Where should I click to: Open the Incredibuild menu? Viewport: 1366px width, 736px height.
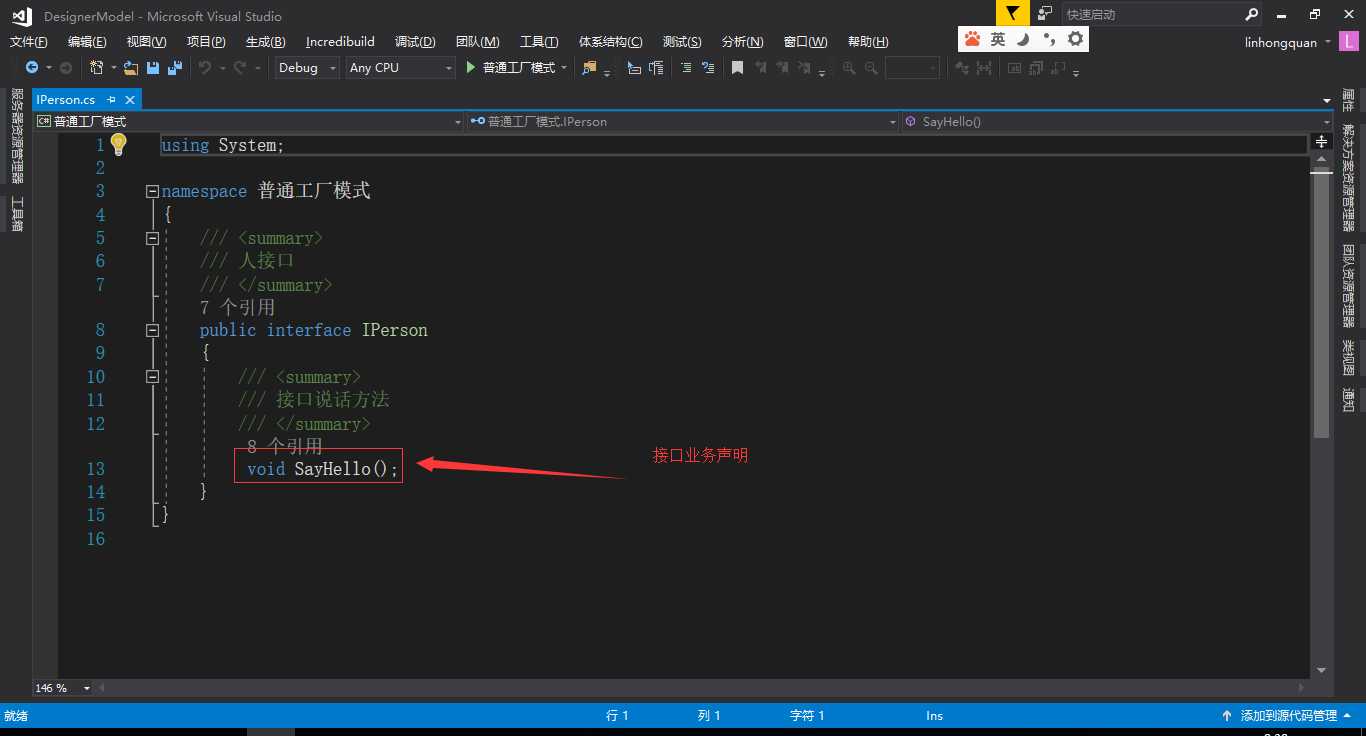click(x=340, y=41)
